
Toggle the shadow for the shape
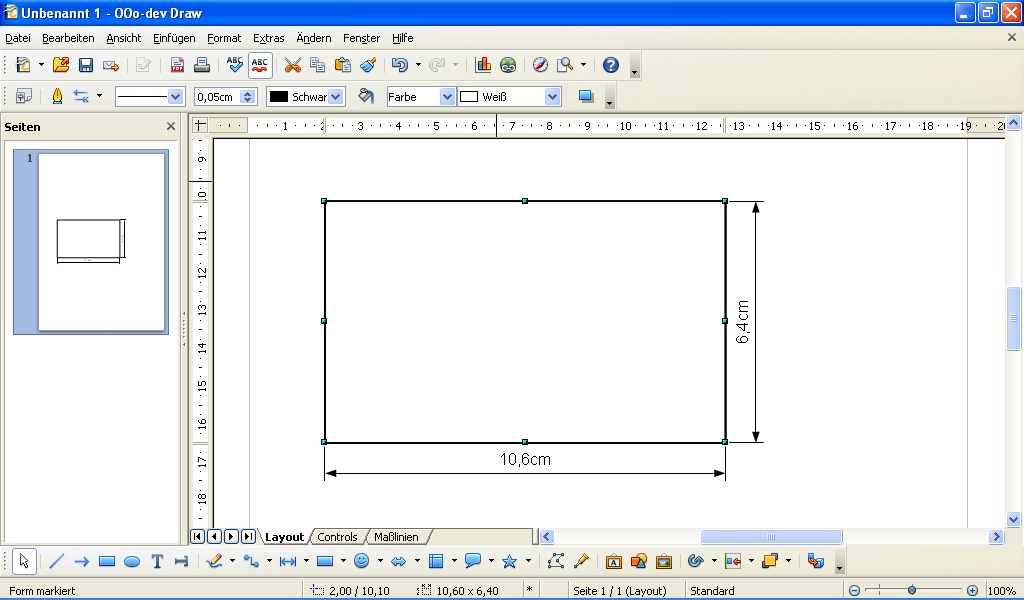pos(586,97)
